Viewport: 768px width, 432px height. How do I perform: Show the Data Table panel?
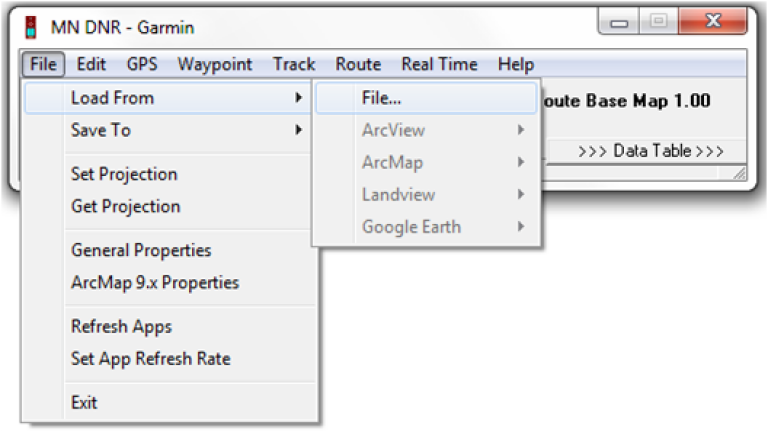click(650, 151)
